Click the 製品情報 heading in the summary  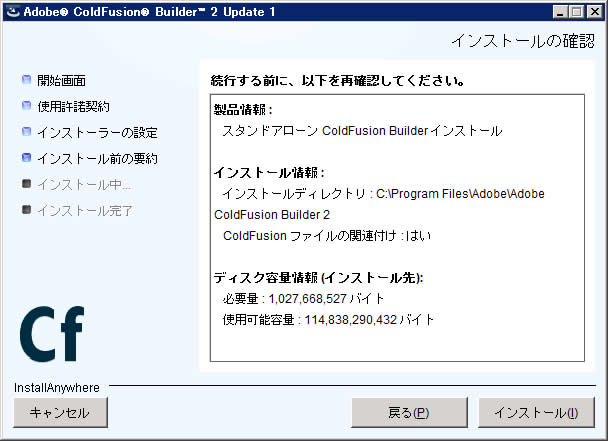tap(243, 110)
